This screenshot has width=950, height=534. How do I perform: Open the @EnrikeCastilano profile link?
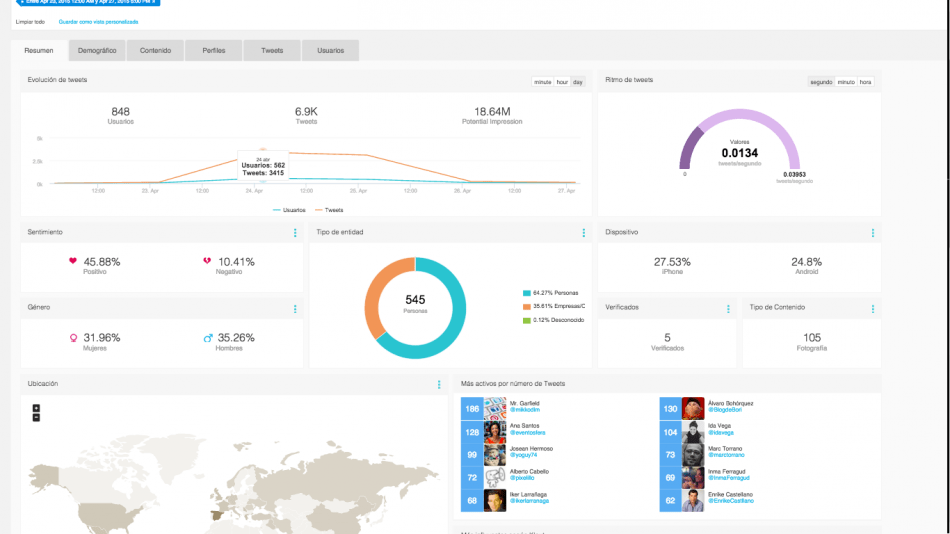click(731, 501)
